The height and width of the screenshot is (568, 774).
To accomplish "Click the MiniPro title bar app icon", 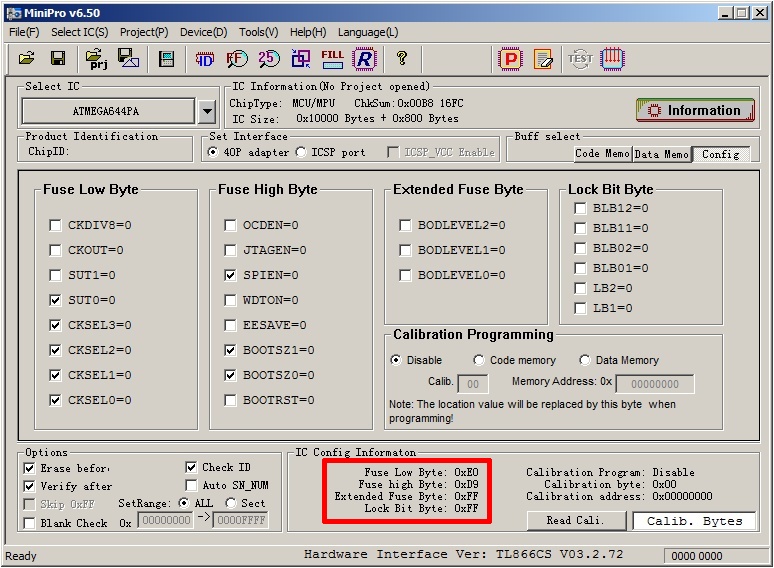I will [14, 13].
